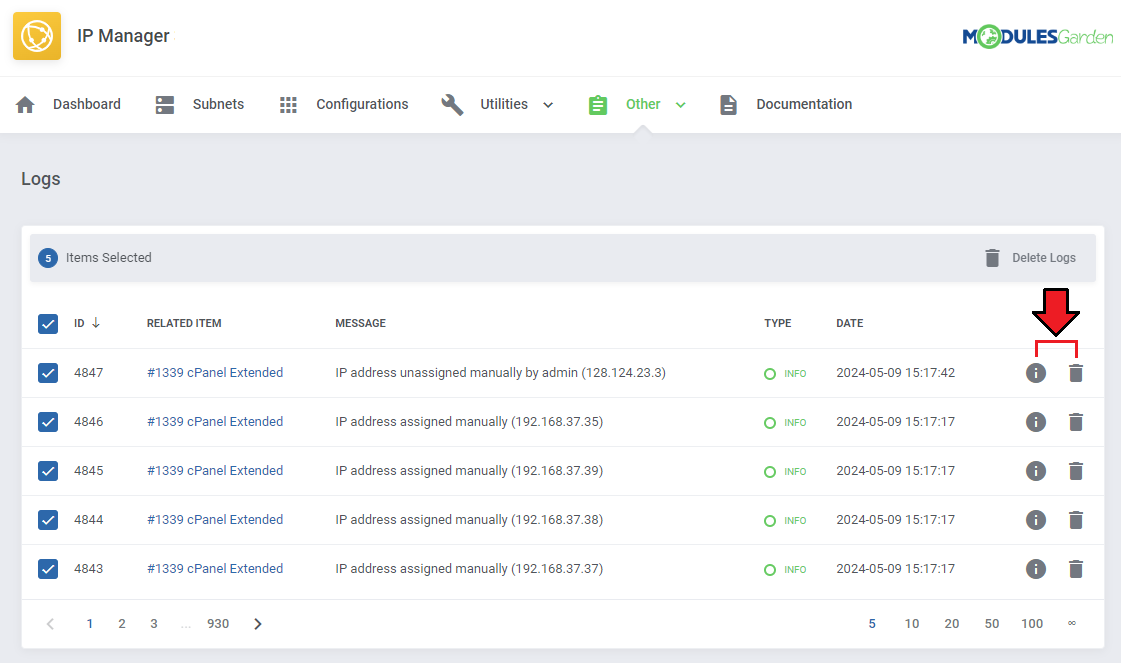Open the Utilities menu
The height and width of the screenshot is (663, 1121).
click(x=504, y=104)
